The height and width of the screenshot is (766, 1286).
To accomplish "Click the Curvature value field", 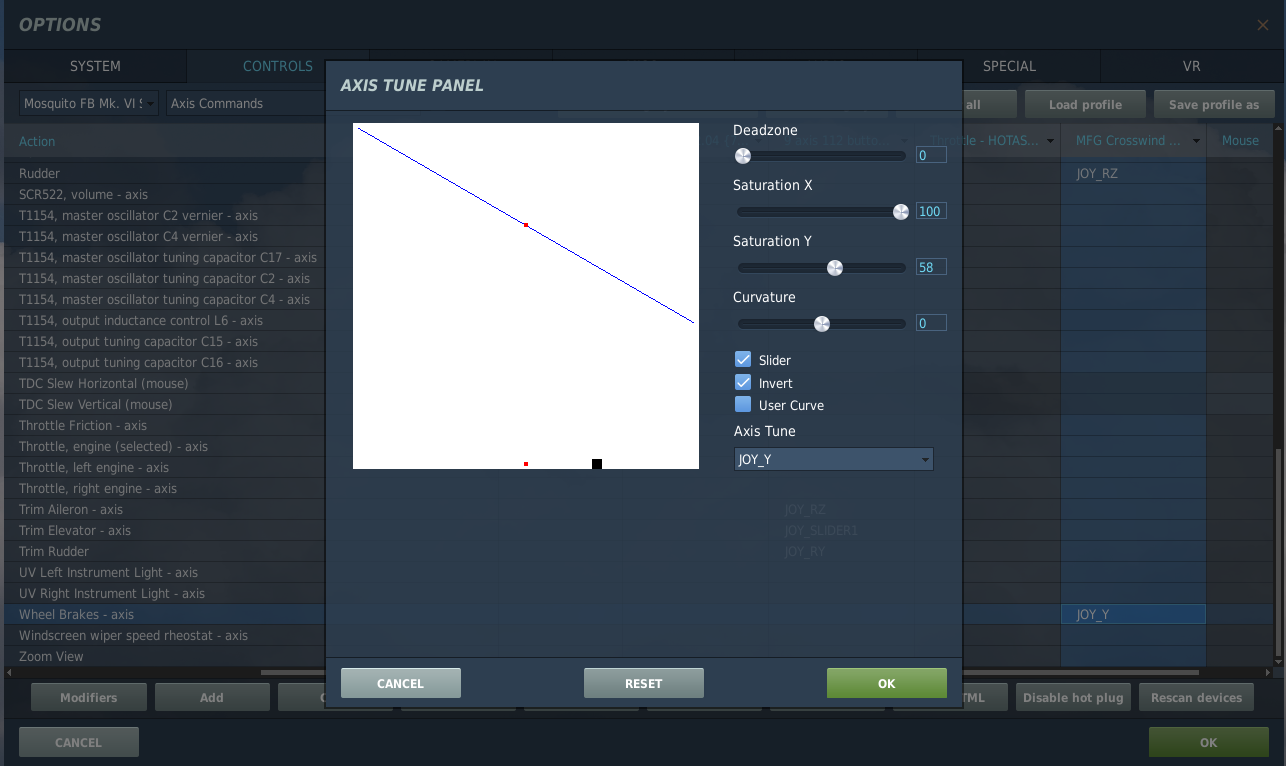I will (931, 323).
